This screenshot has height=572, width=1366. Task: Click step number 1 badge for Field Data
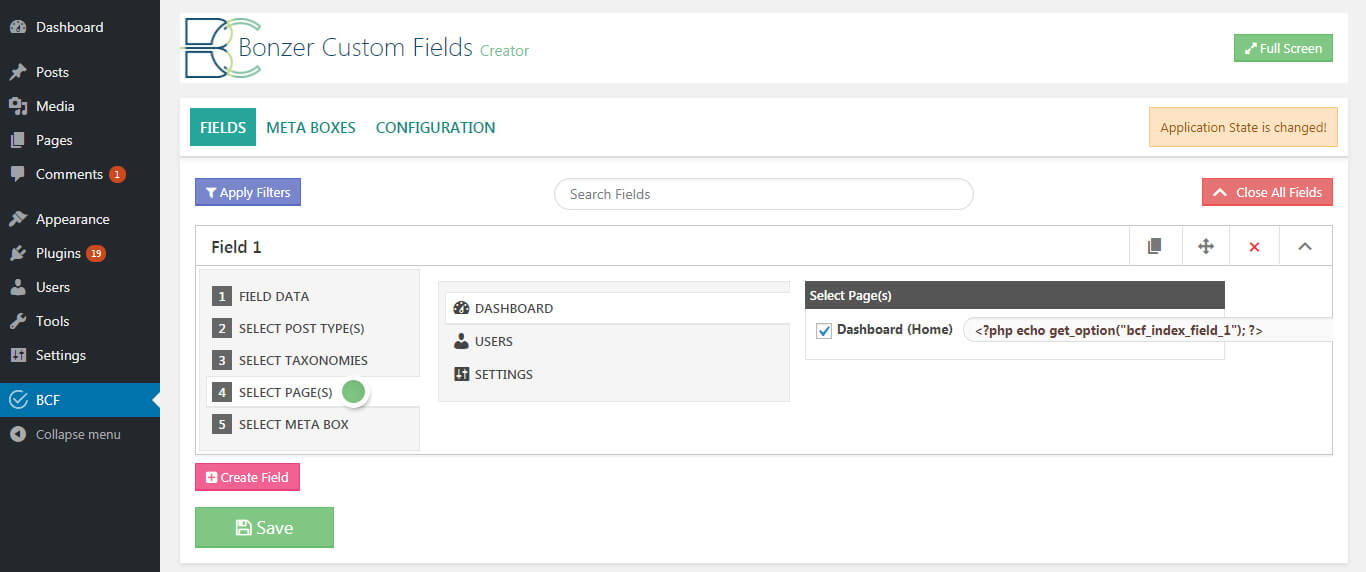[221, 296]
